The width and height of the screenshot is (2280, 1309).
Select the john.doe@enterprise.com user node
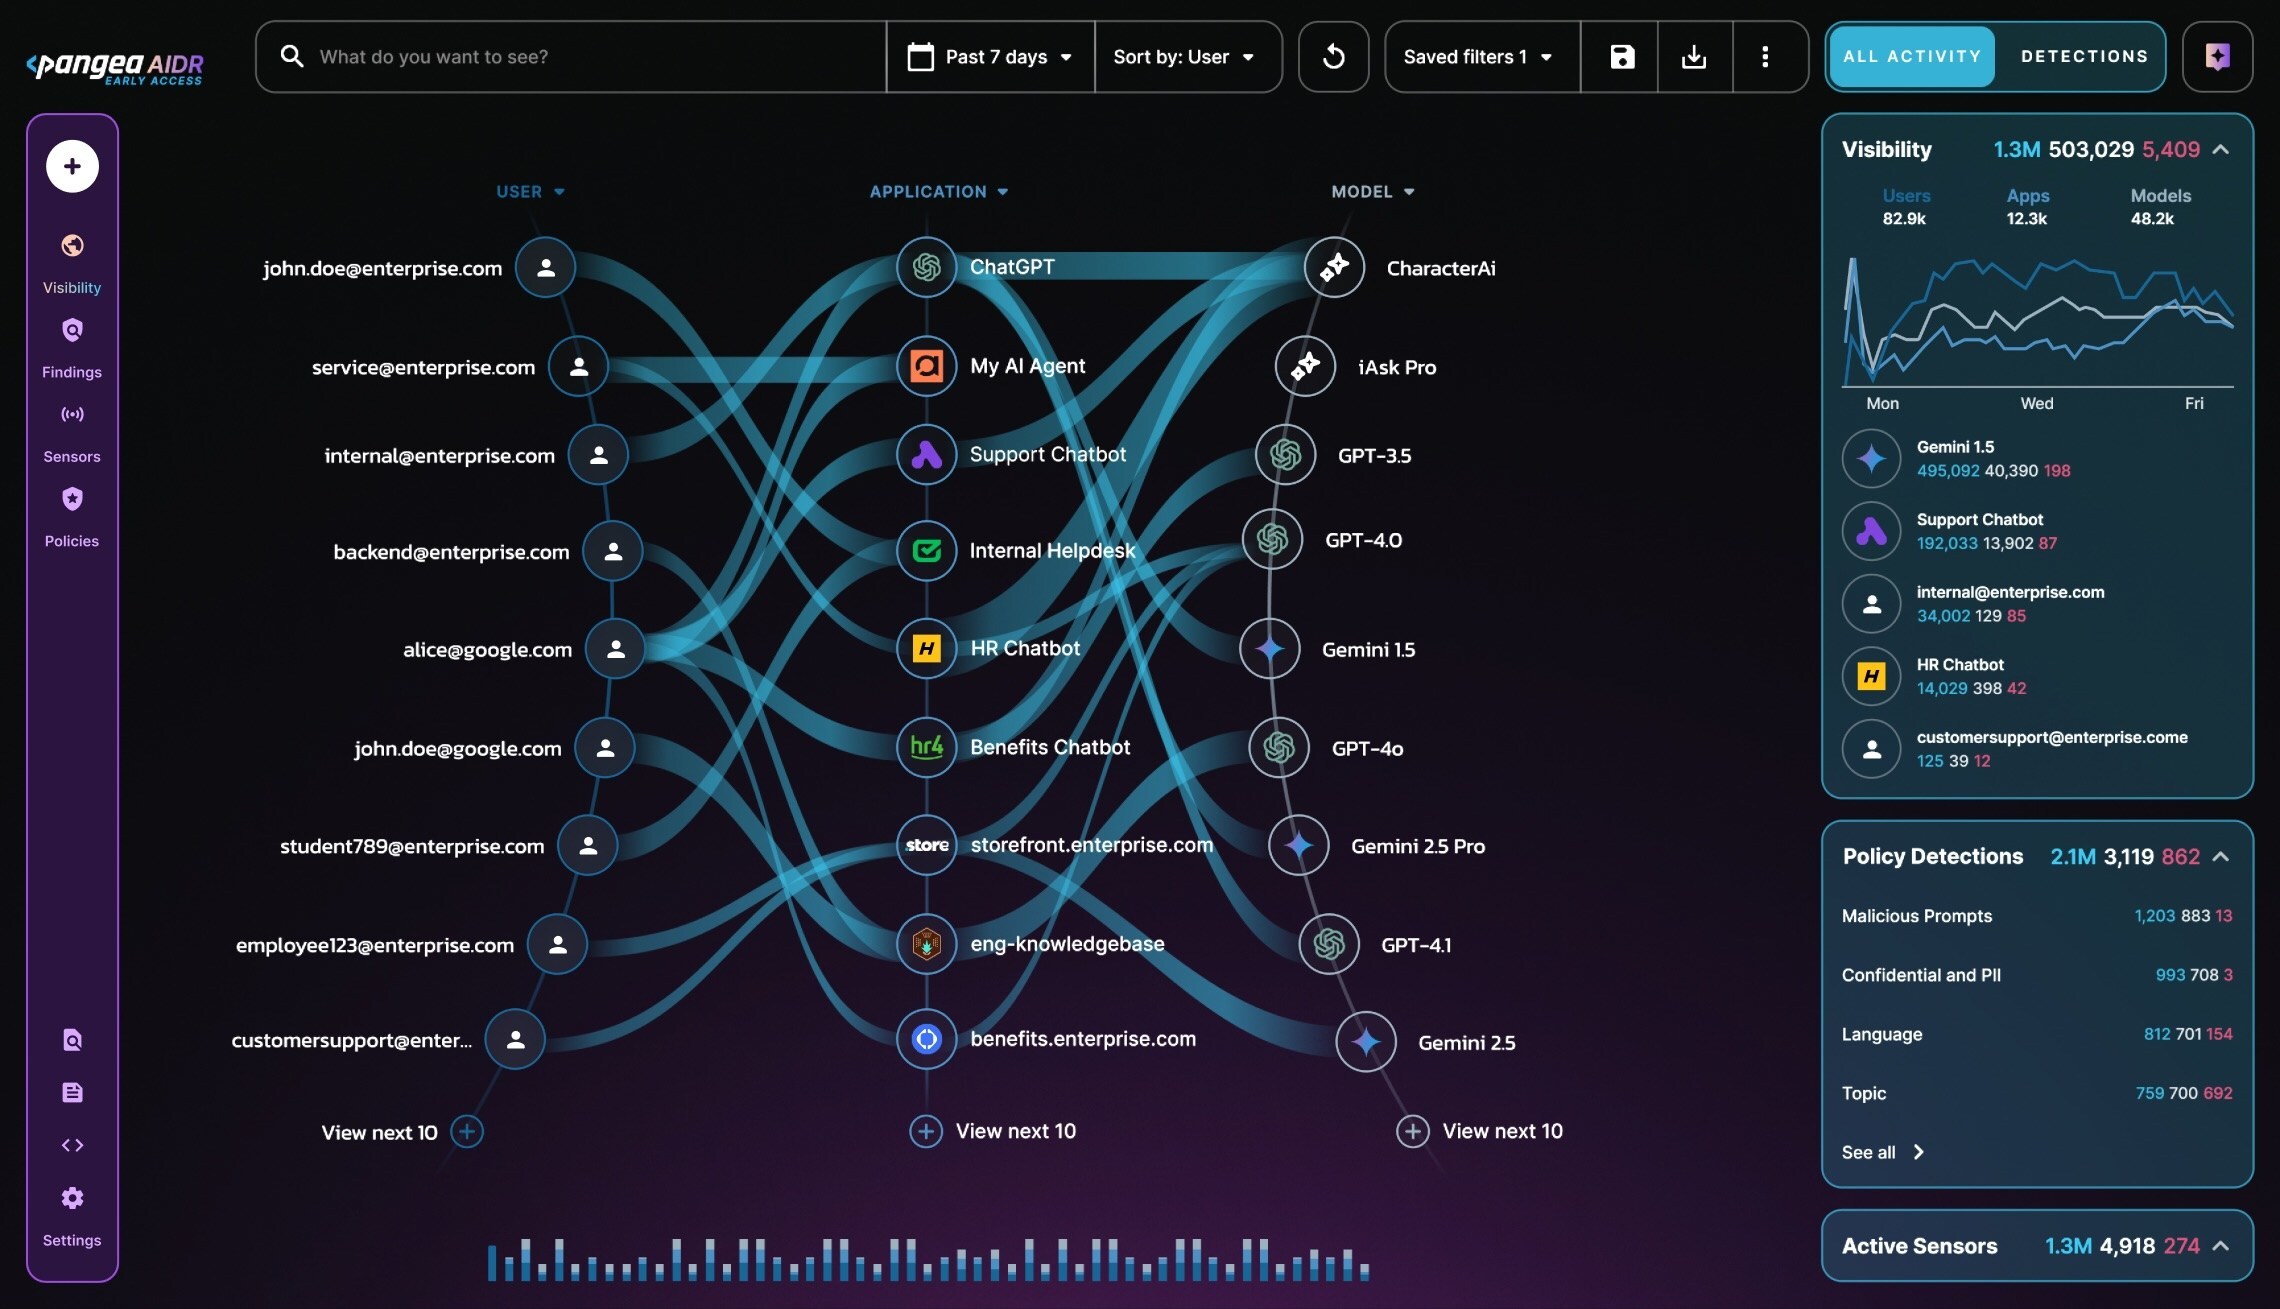click(545, 267)
